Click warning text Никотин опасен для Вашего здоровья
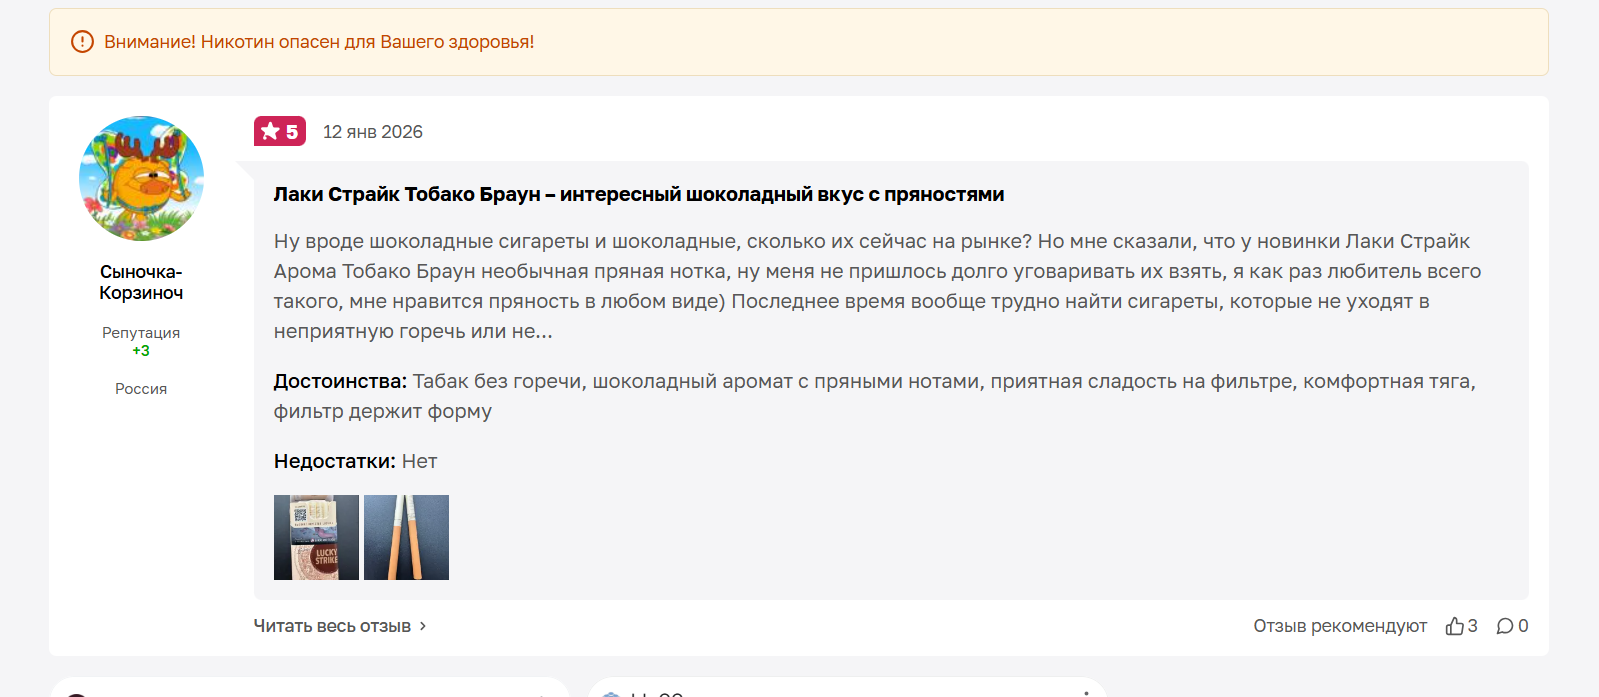 coord(367,42)
